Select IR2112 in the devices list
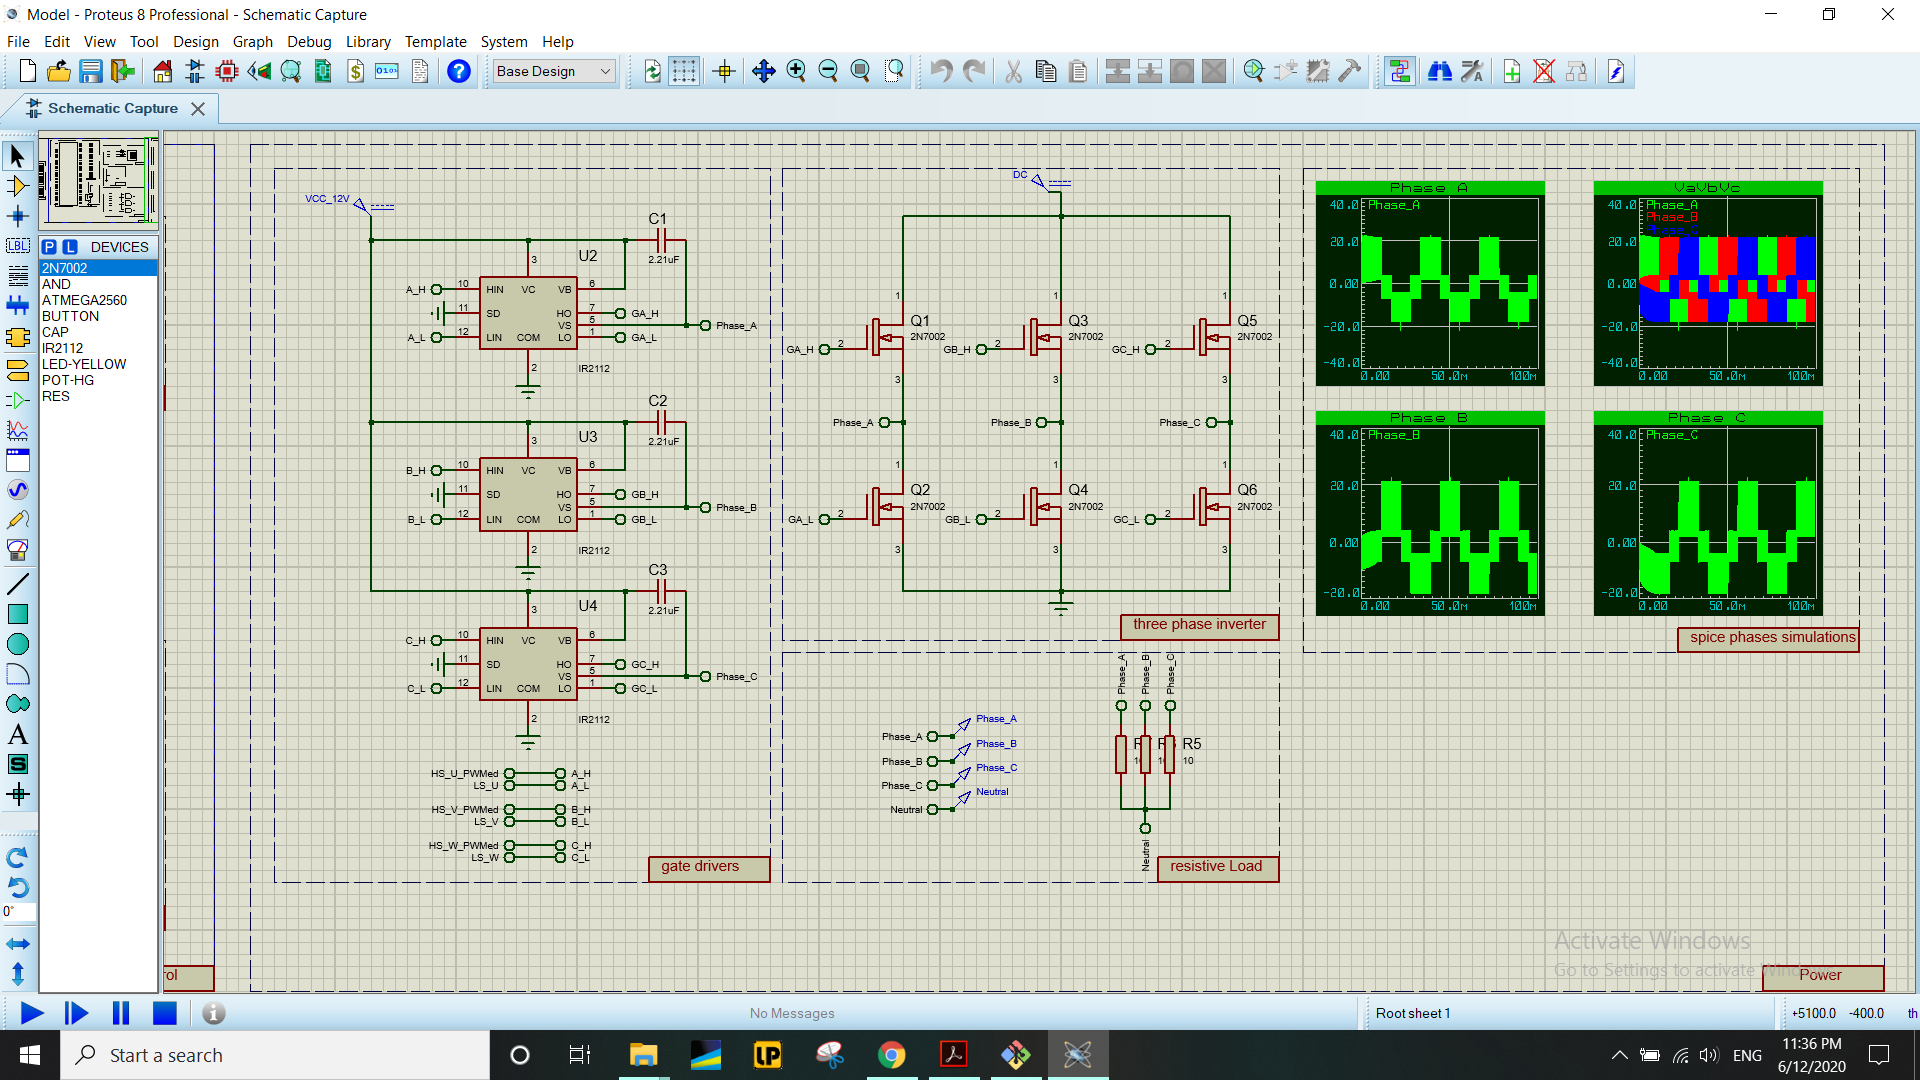The width and height of the screenshot is (1920, 1080). point(62,348)
